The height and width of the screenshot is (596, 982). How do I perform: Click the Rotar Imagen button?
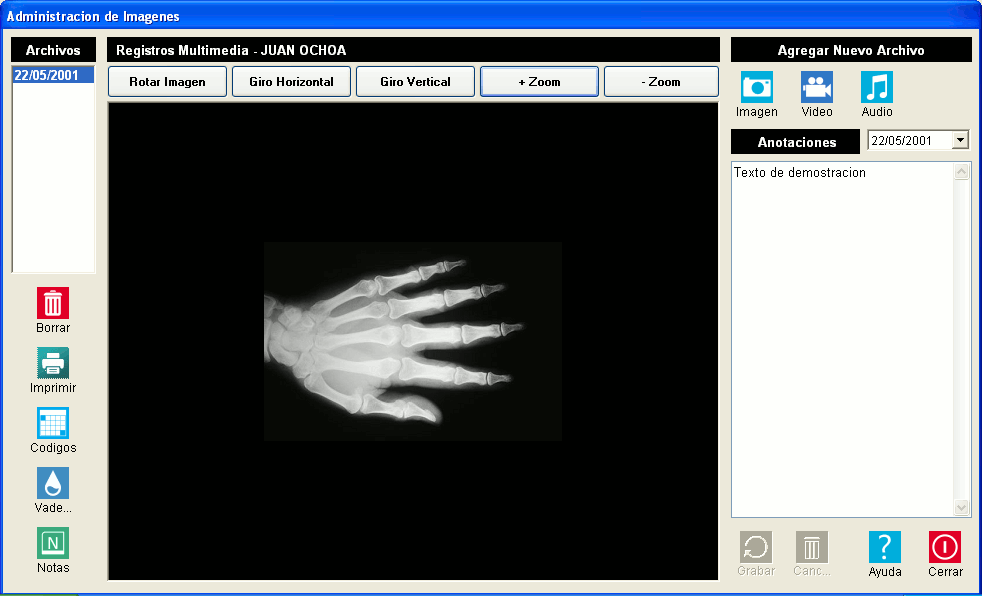(x=167, y=82)
